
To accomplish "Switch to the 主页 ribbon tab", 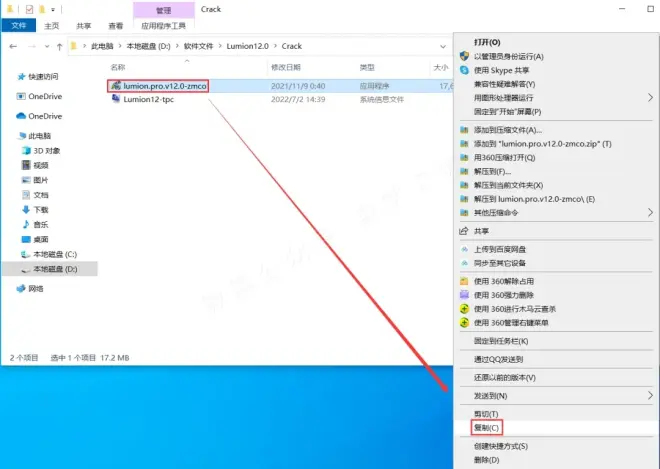I will pyautogui.click(x=51, y=26).
